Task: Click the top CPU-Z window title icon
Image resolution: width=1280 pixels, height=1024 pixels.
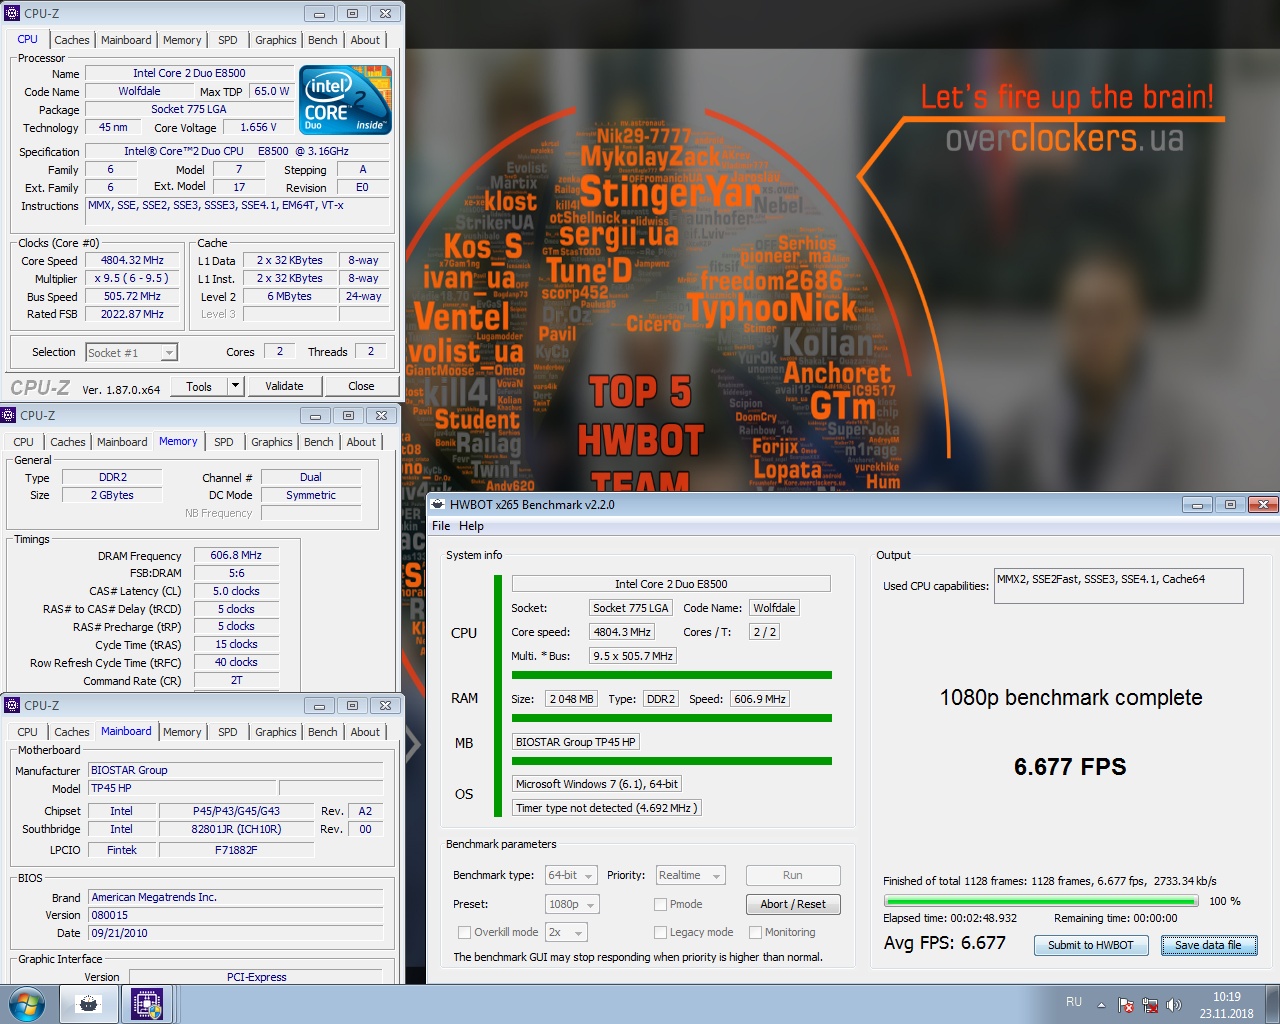Action: [x=12, y=13]
